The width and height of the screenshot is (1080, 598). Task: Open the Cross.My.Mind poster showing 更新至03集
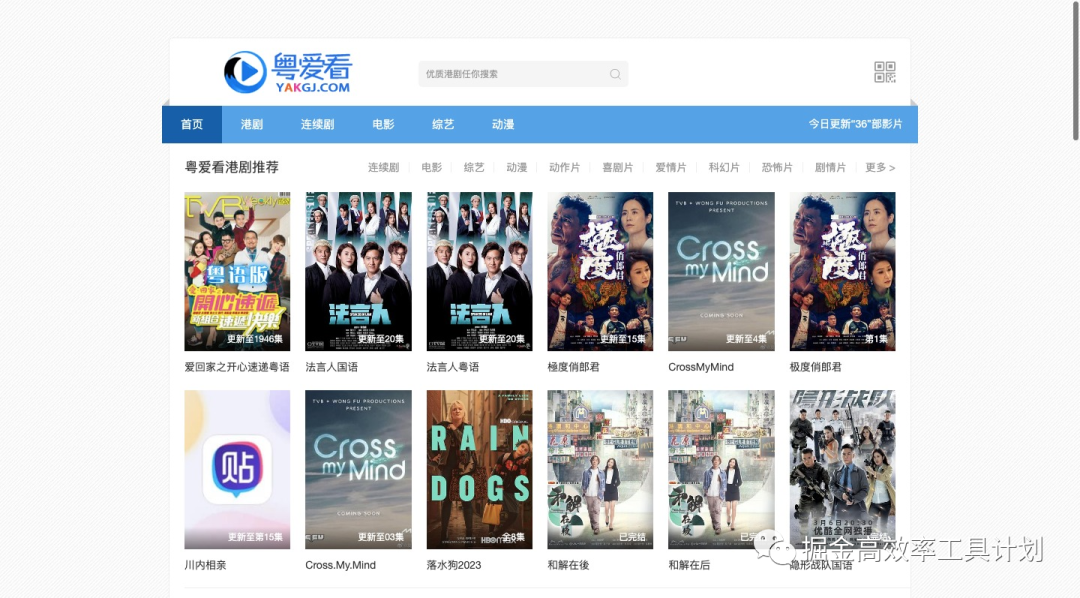coord(358,470)
